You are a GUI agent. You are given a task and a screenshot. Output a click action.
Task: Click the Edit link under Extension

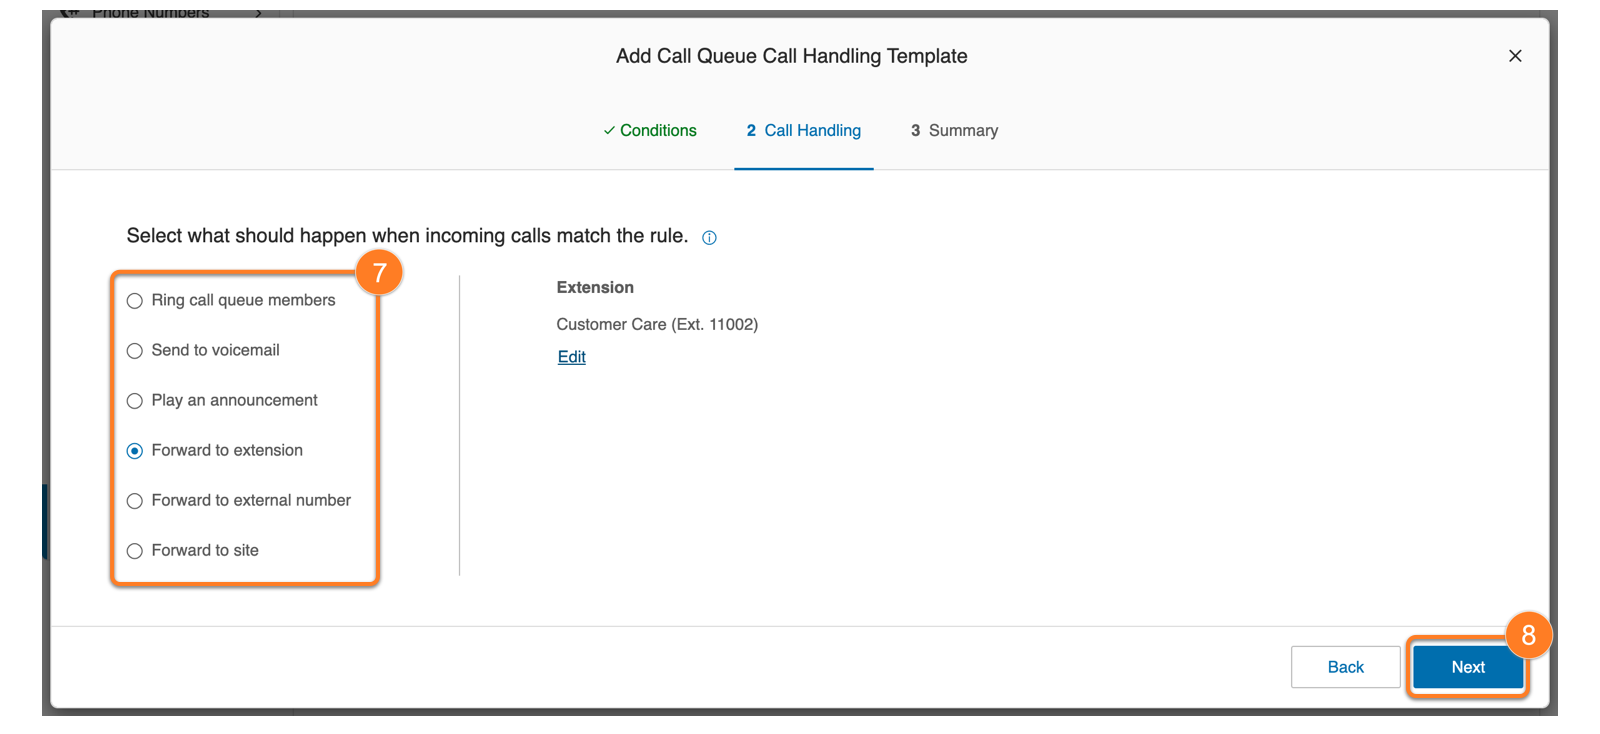click(571, 357)
